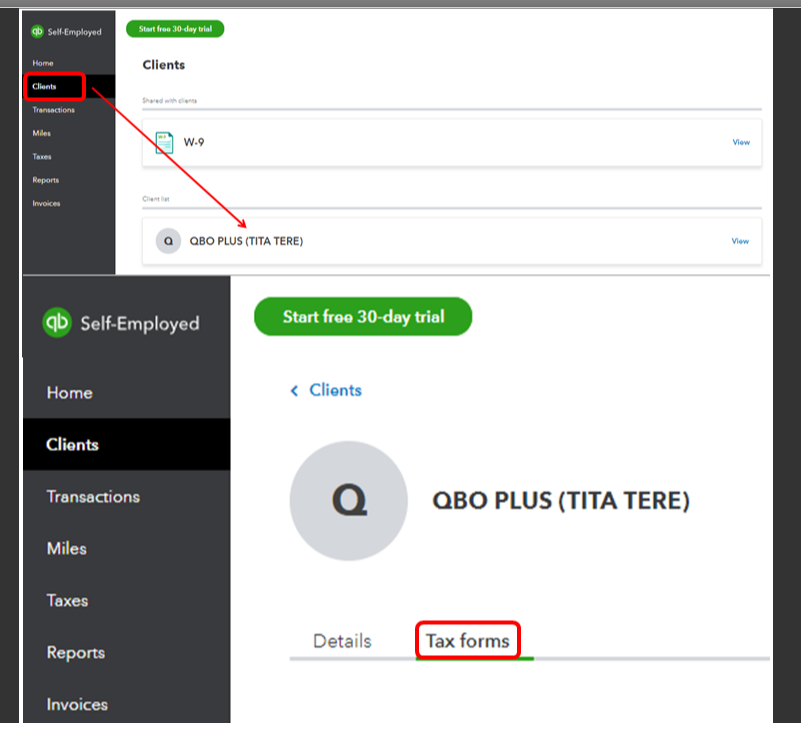
Task: Open Reports in the upper small sidebar
Action: pyautogui.click(x=45, y=180)
